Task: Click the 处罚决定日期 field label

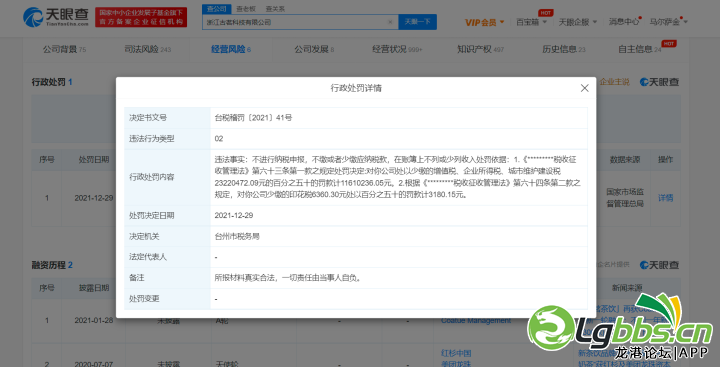Action: coord(152,215)
